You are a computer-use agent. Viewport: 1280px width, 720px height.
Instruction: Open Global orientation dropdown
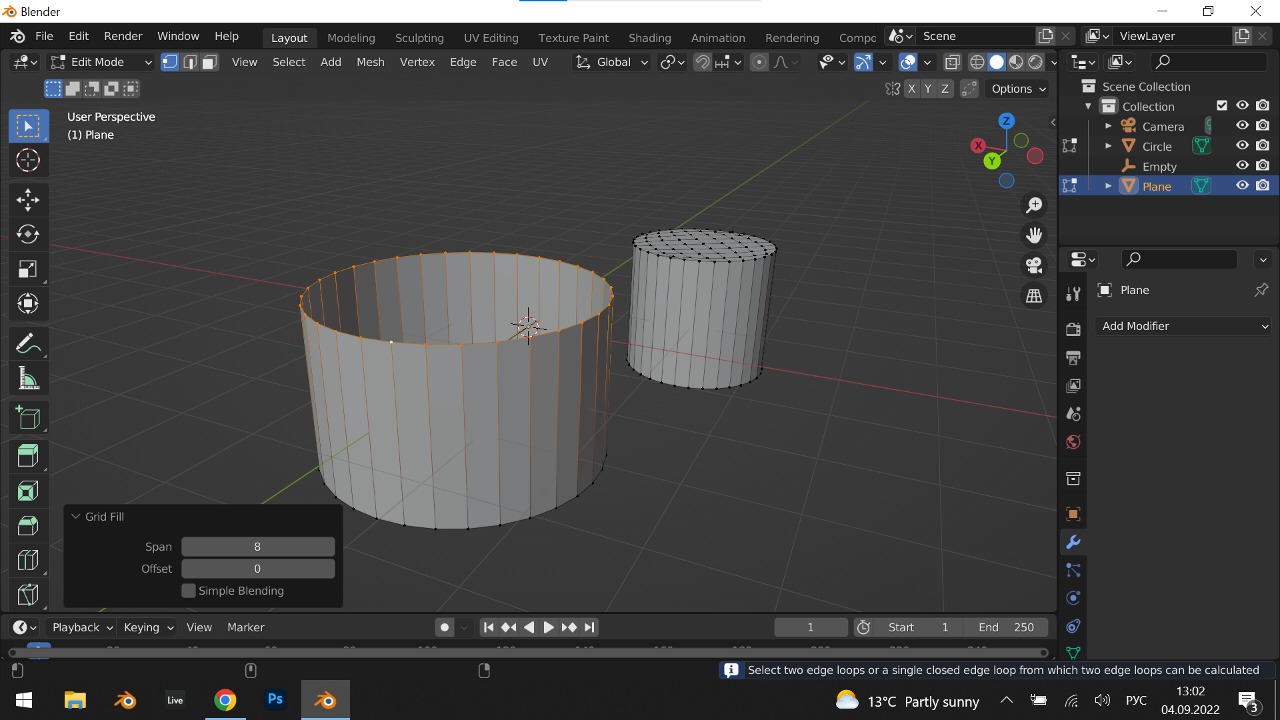click(x=612, y=62)
